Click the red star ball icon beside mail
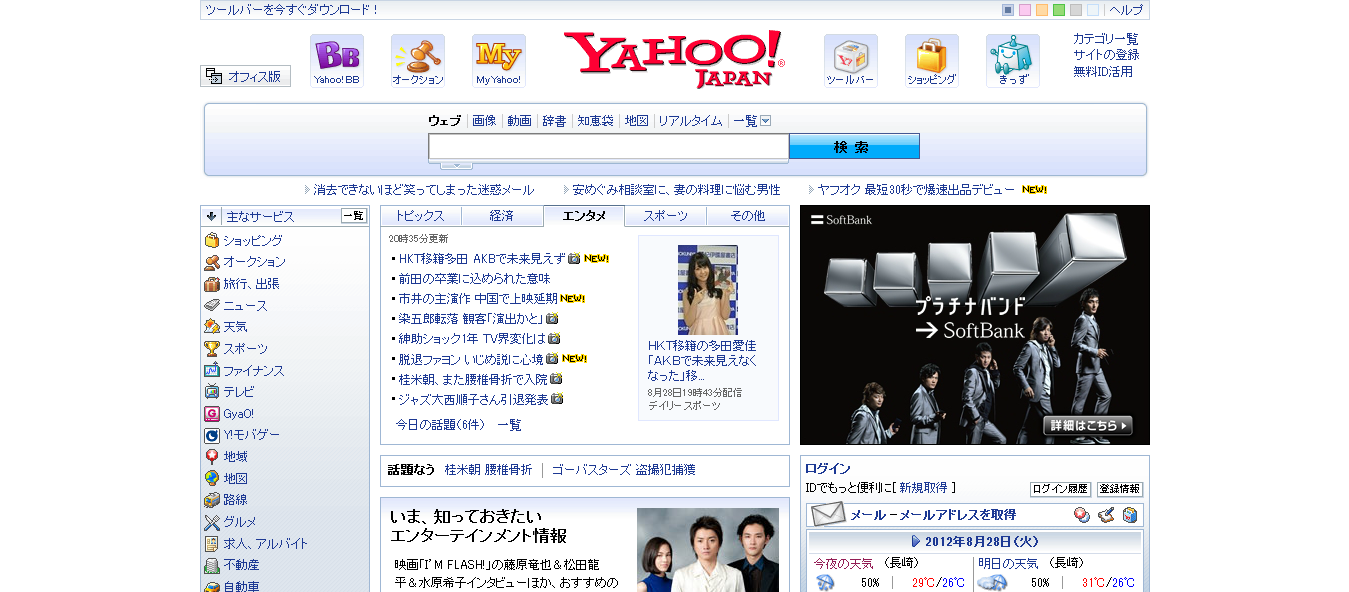Viewport: 1349px width, 592px height. [x=1082, y=515]
